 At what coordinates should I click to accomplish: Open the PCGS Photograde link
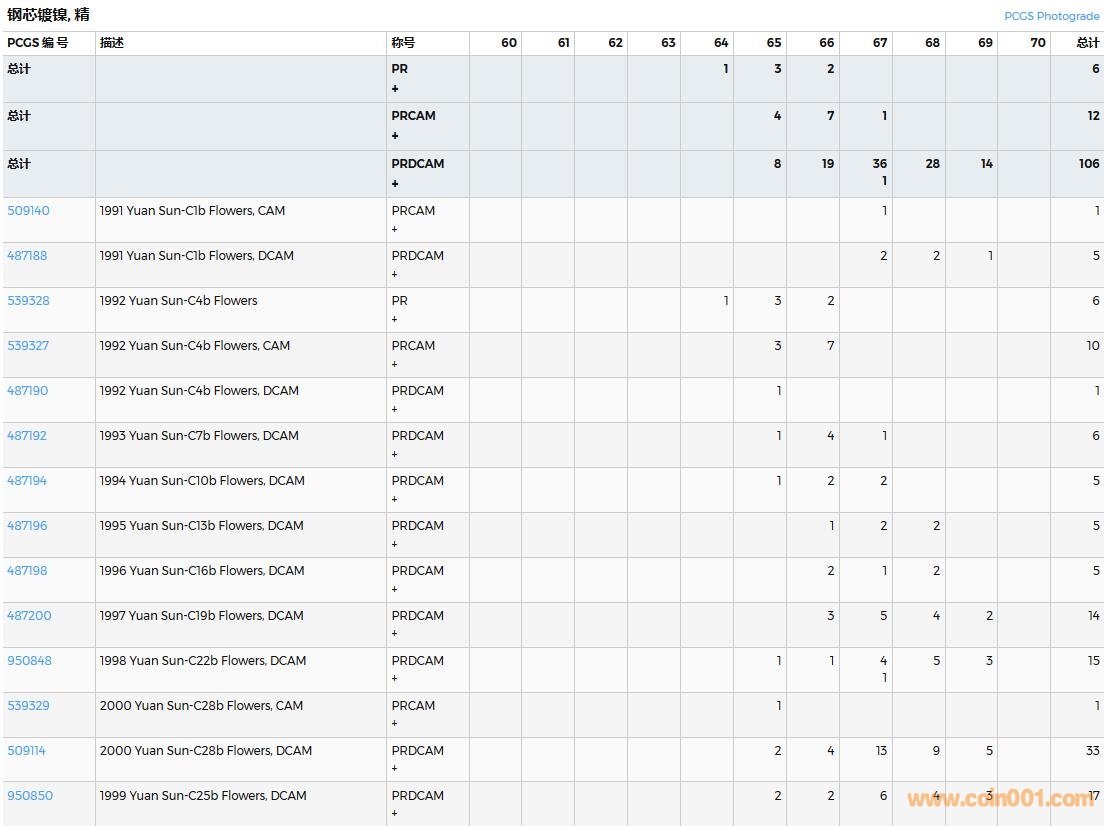1051,16
